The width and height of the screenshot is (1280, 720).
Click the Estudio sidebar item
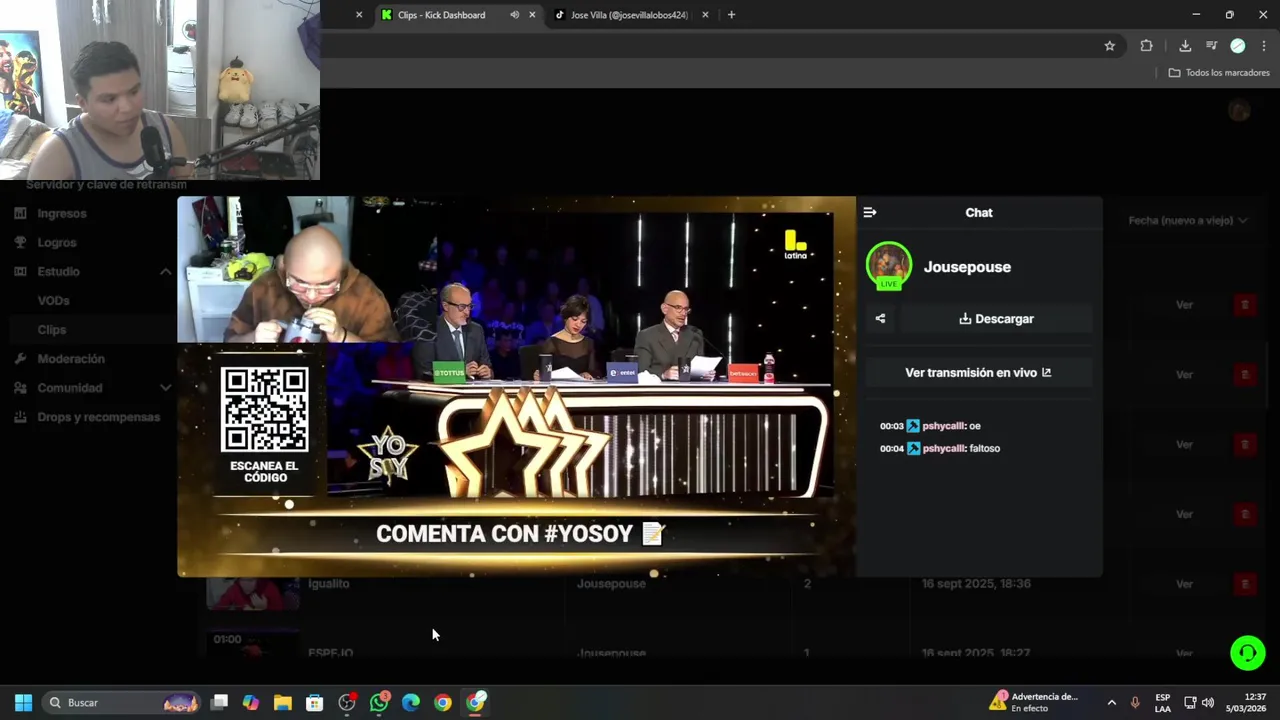tap(58, 271)
